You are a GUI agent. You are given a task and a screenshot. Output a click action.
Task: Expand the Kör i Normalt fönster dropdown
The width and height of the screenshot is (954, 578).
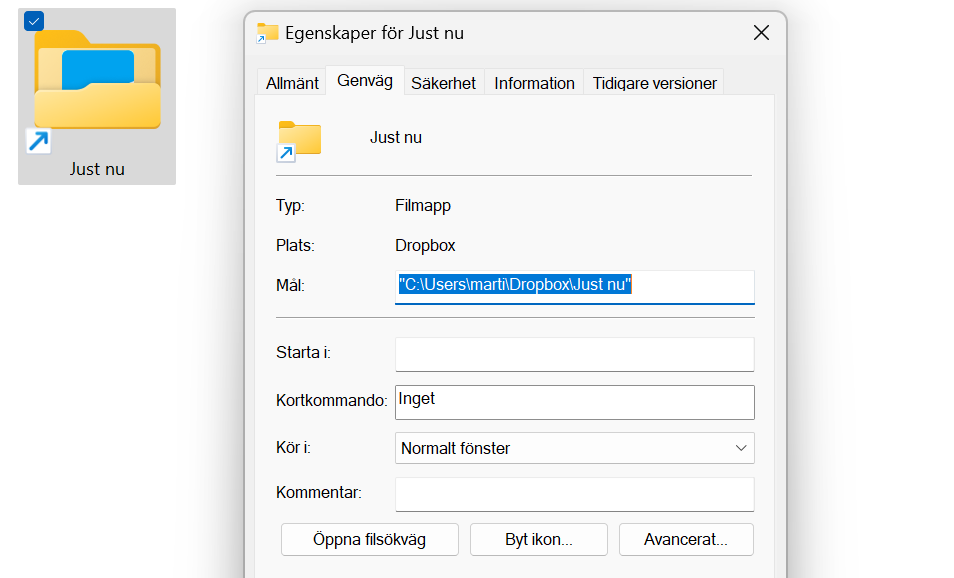click(574, 448)
